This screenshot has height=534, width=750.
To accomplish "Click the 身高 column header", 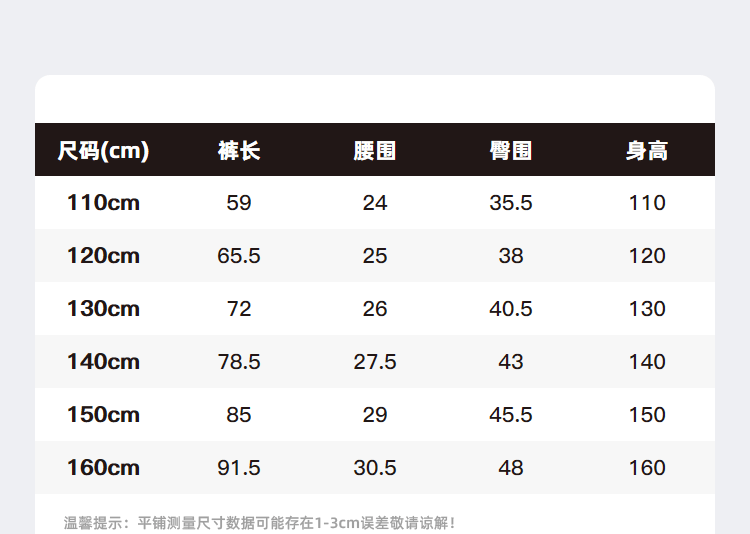I will coord(647,151).
